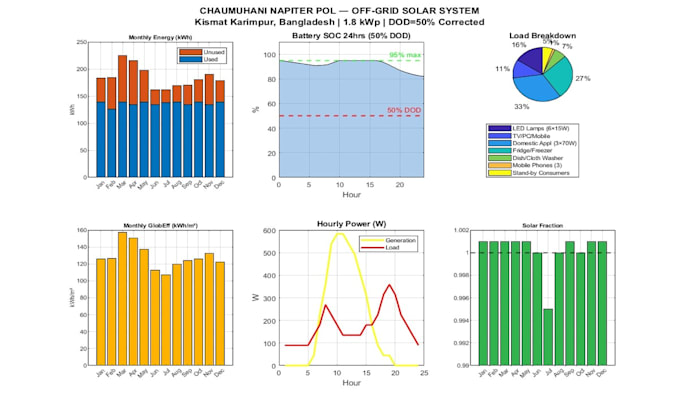The height and width of the screenshot is (409, 680).
Task: Click the yellow Generation legend line
Action: point(372,240)
